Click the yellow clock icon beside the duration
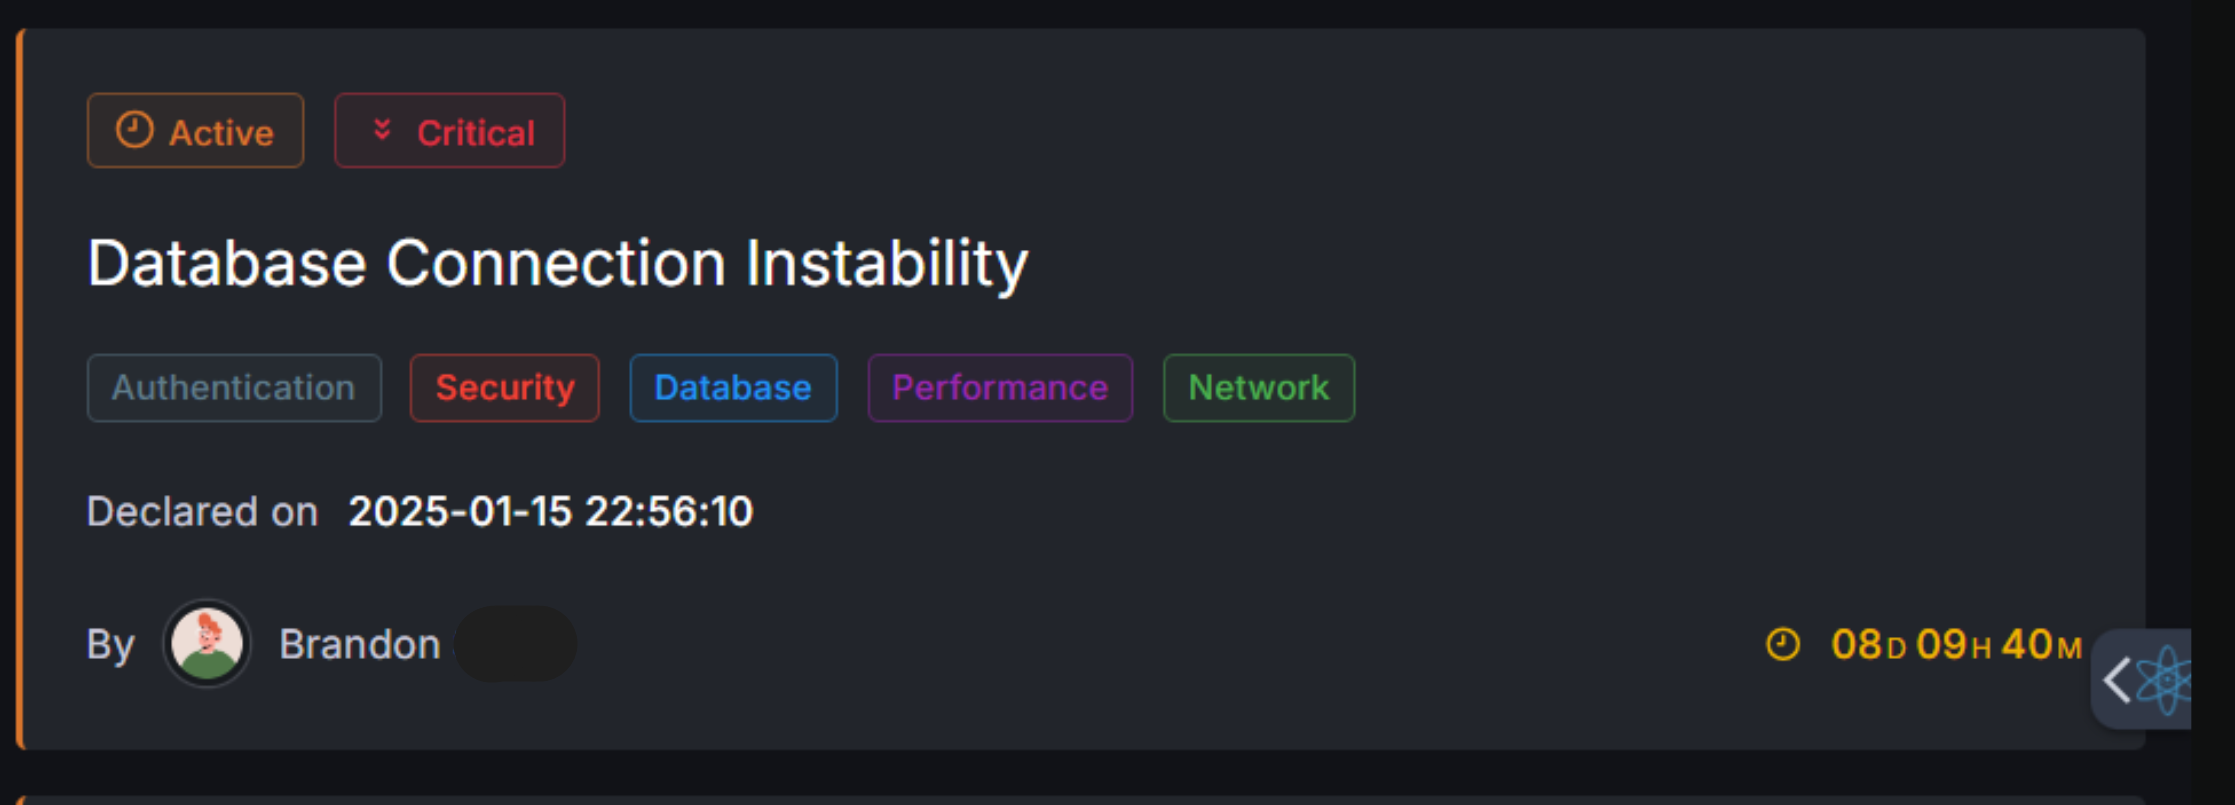The width and height of the screenshot is (2235, 805). coord(1782,645)
